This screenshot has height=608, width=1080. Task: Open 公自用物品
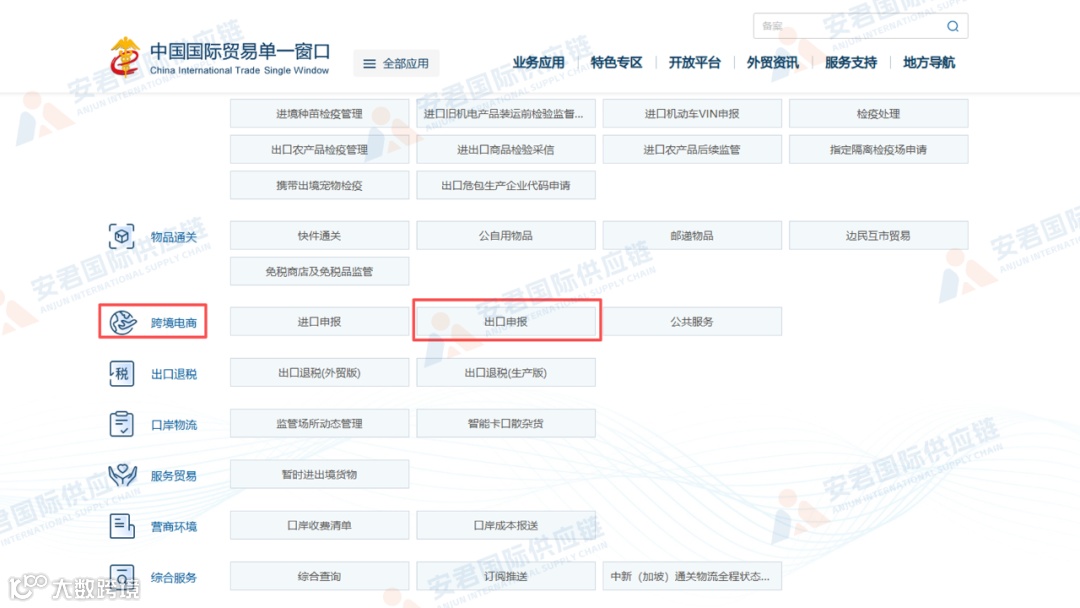(x=506, y=235)
